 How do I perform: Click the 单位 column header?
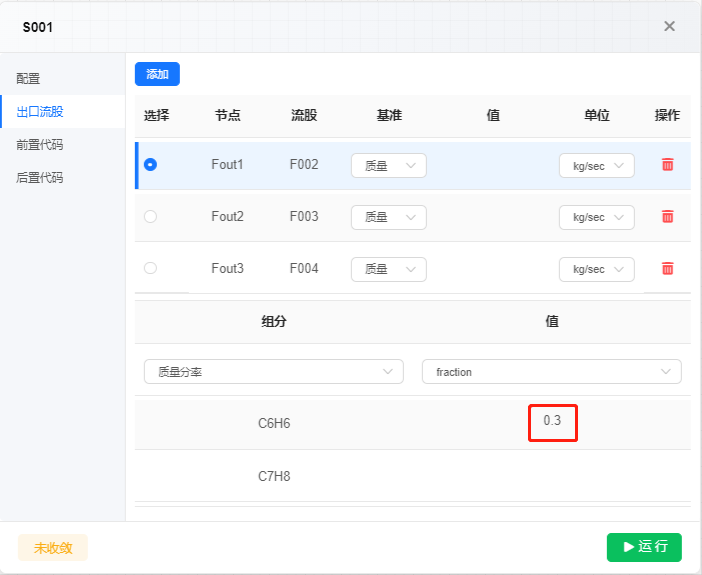(597, 116)
